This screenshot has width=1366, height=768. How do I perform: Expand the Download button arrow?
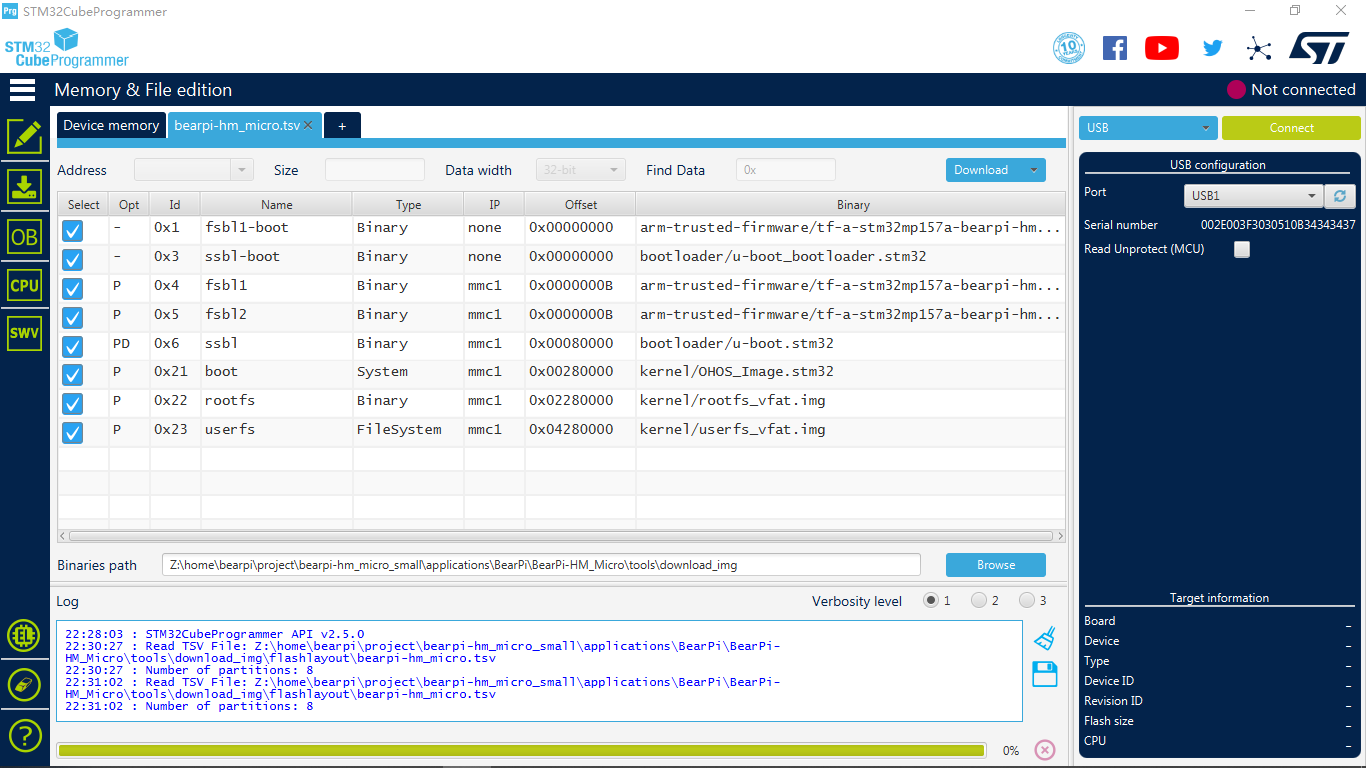coord(1034,170)
